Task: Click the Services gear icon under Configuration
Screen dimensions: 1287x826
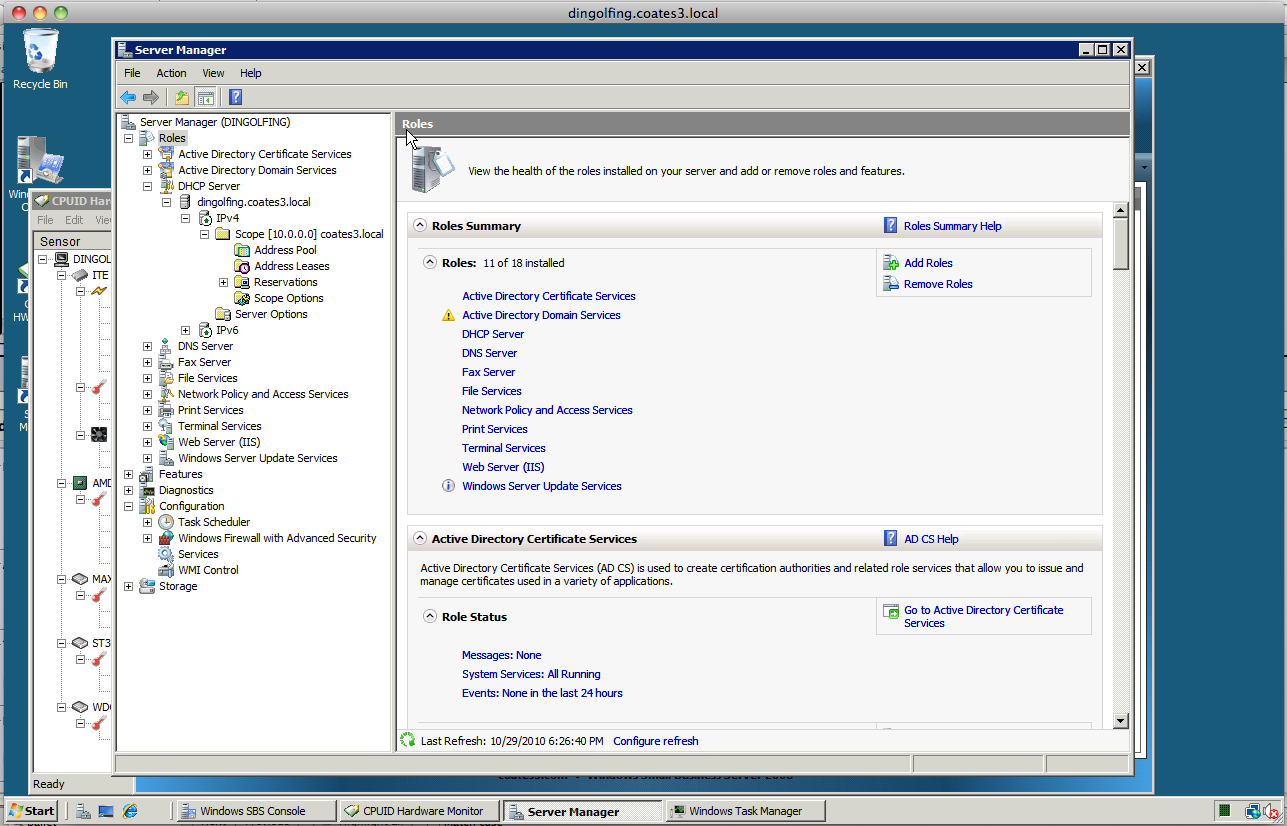Action: [166, 554]
